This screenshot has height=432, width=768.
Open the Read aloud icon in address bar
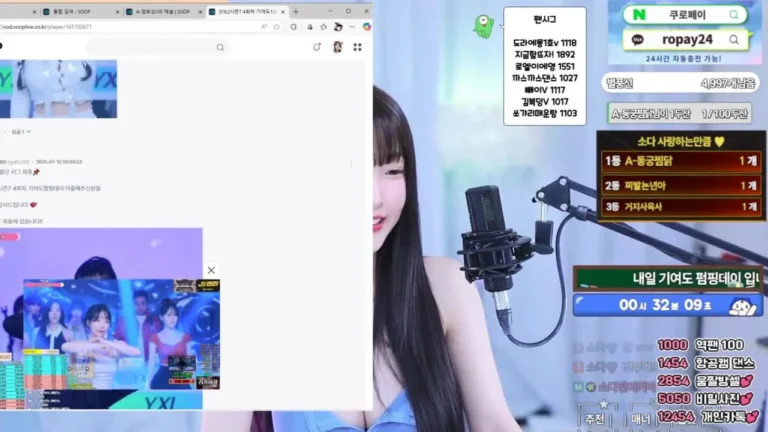264,27
